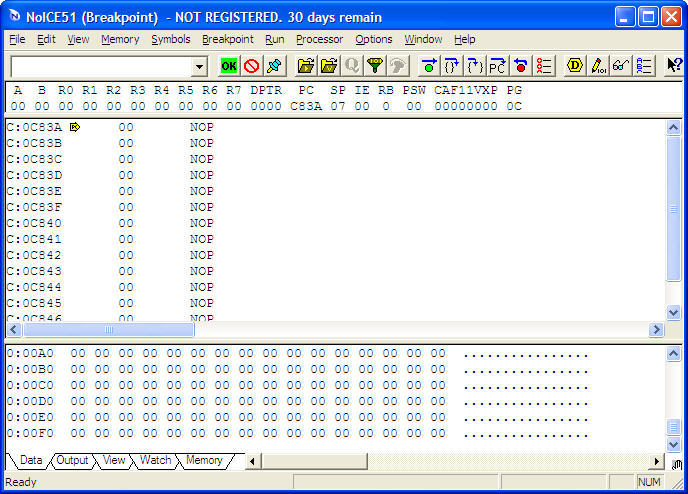
Task: Open the Edit menu
Action: (x=46, y=39)
